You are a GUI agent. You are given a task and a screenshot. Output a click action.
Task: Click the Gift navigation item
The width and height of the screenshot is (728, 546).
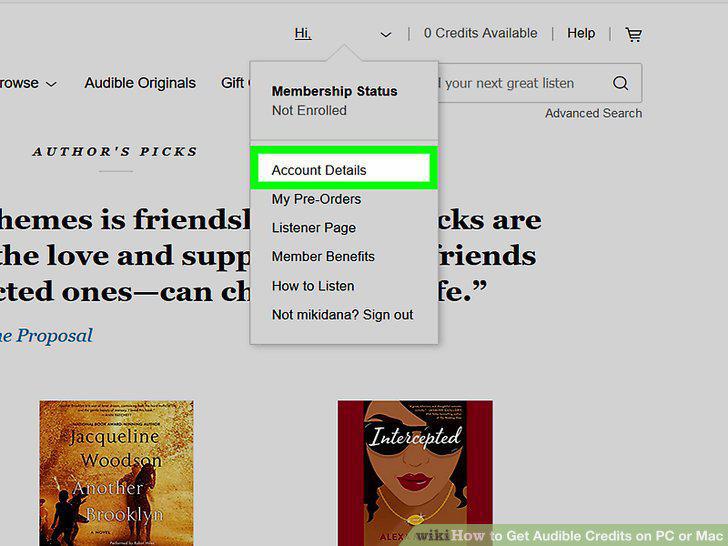tap(235, 83)
